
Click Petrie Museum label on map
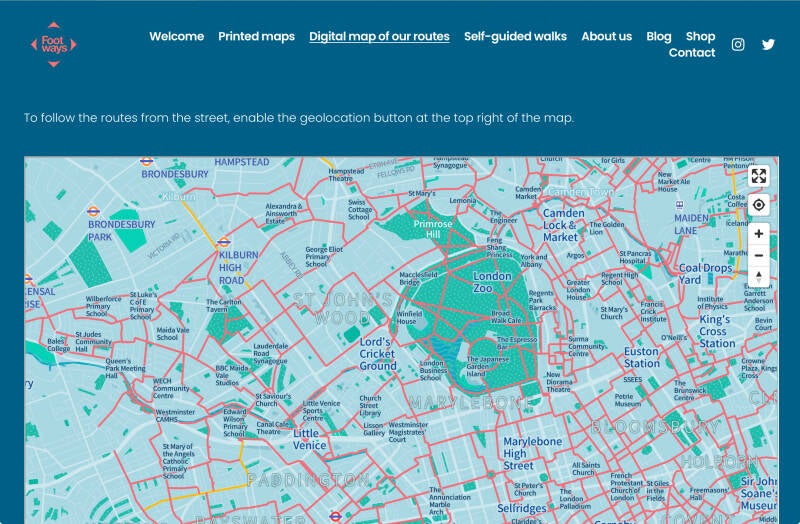(628, 400)
